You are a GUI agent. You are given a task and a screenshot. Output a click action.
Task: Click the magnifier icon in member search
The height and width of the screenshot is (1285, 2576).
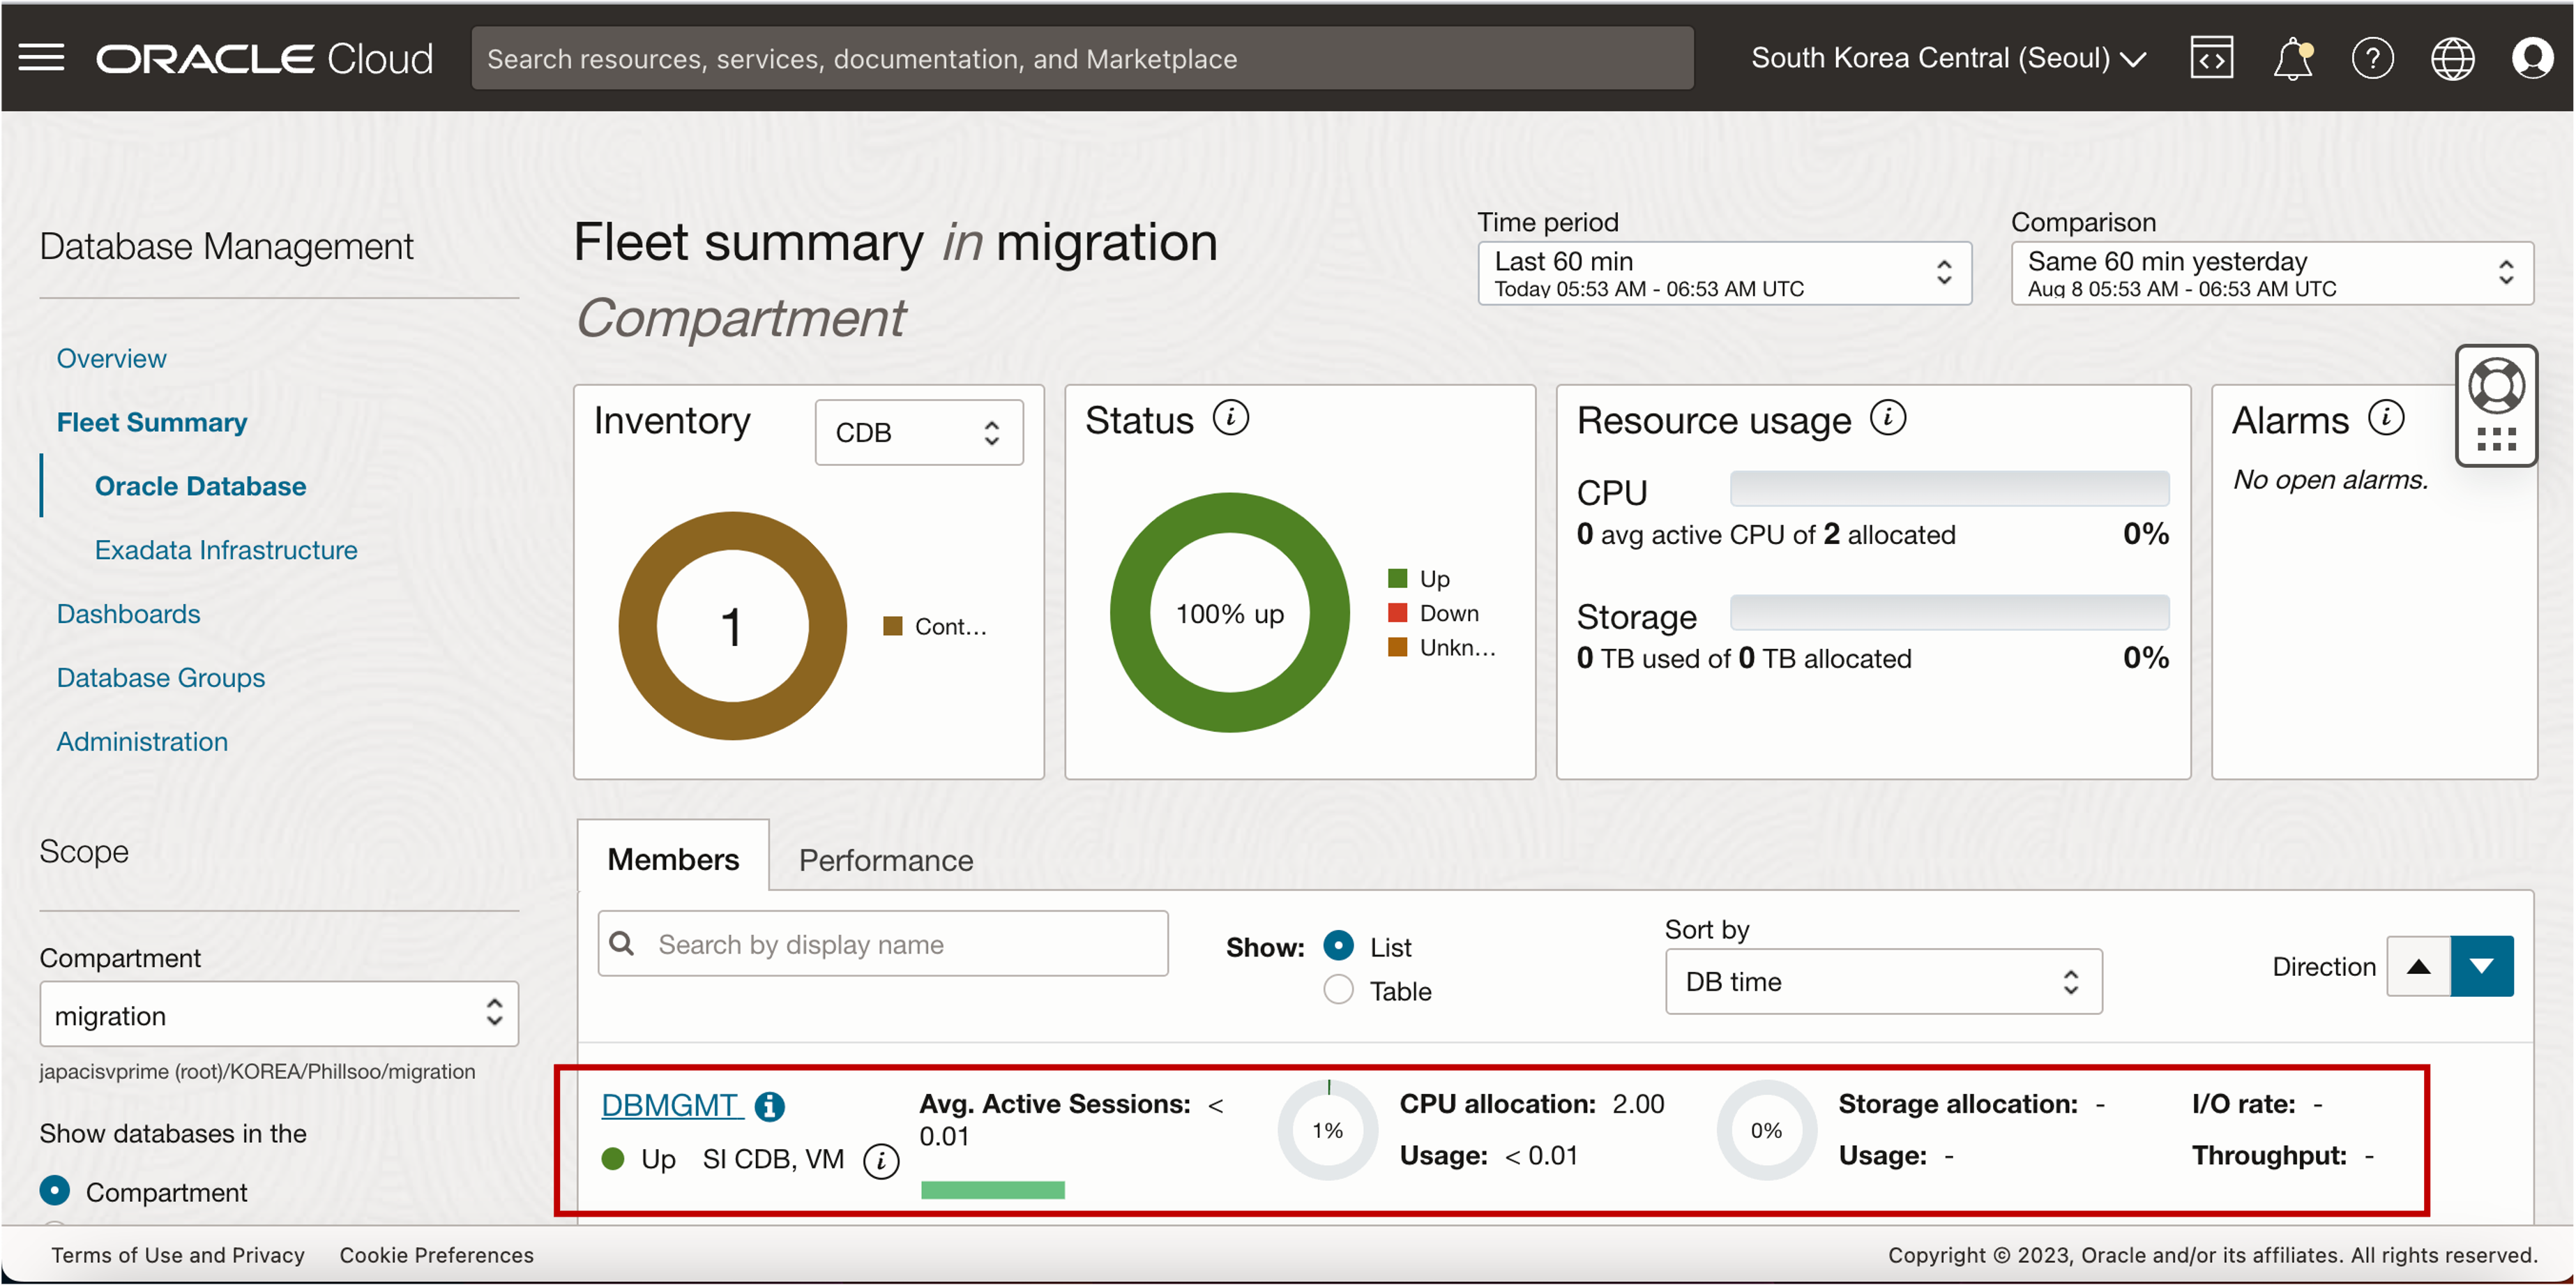click(622, 943)
